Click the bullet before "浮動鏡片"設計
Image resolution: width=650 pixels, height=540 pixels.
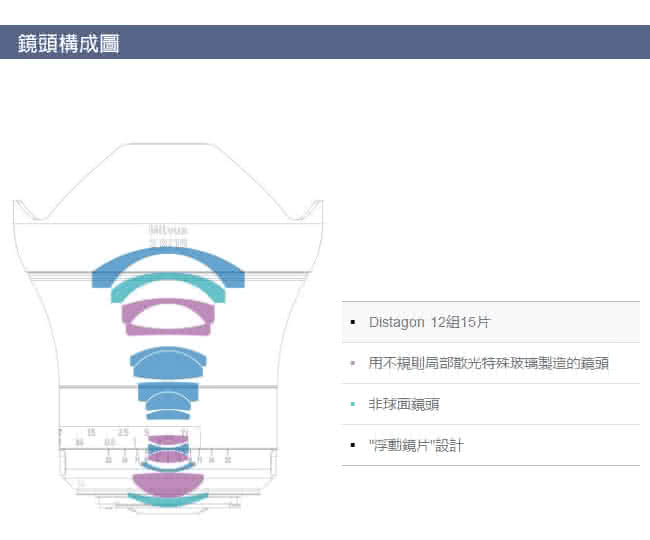click(x=353, y=445)
